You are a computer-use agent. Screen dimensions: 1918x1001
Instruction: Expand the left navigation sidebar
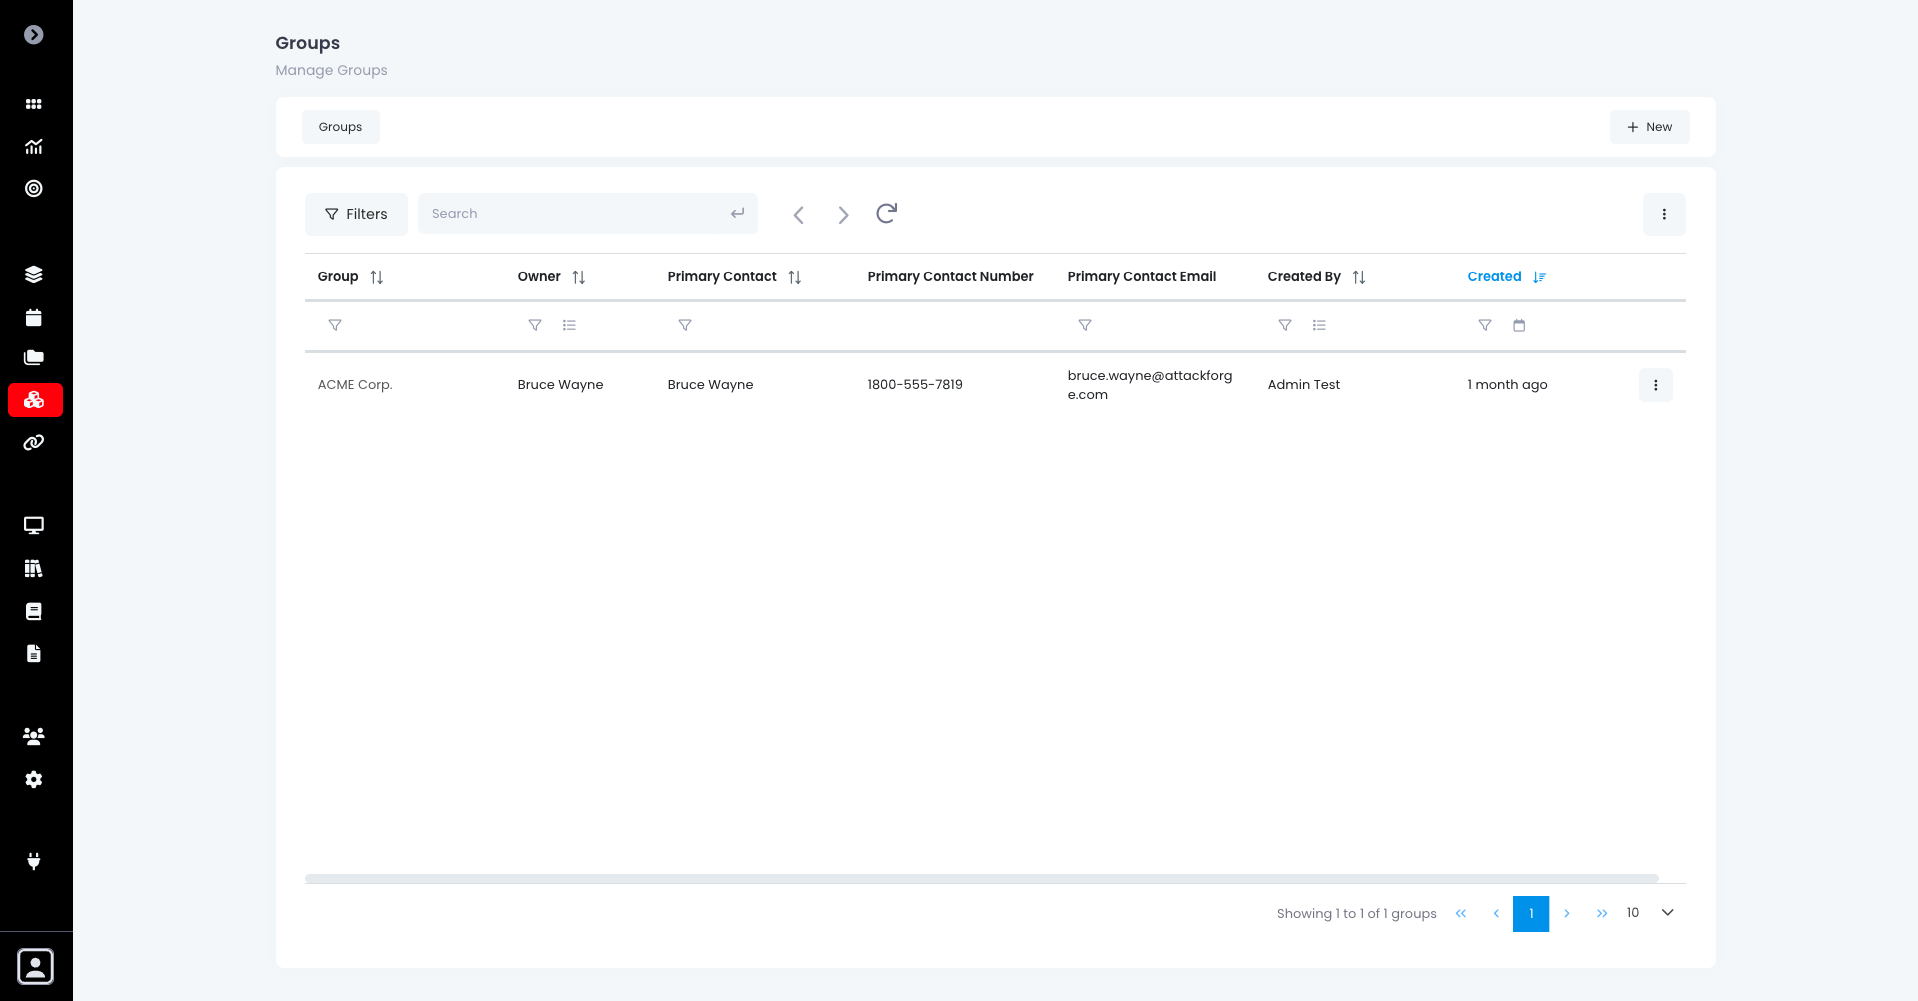[x=34, y=34]
